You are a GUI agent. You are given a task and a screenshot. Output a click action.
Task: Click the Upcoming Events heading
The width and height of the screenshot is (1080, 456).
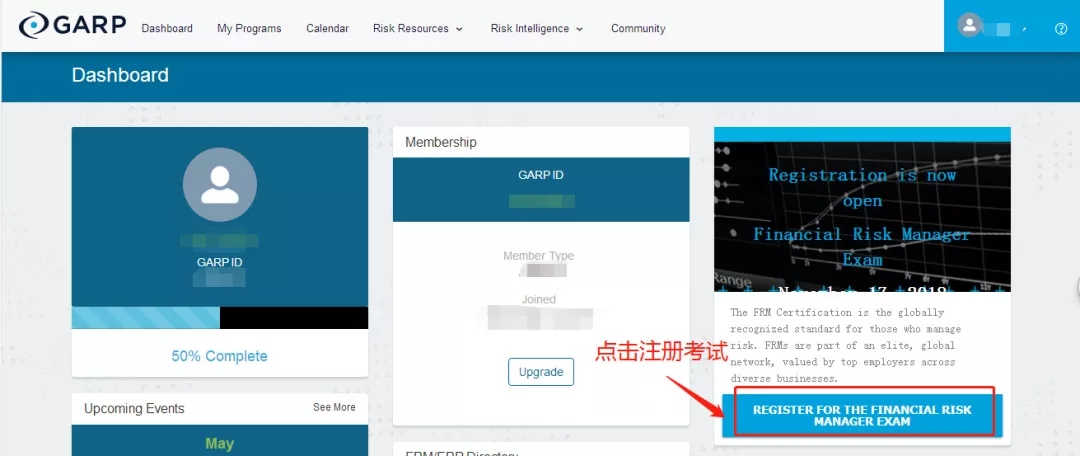(134, 408)
